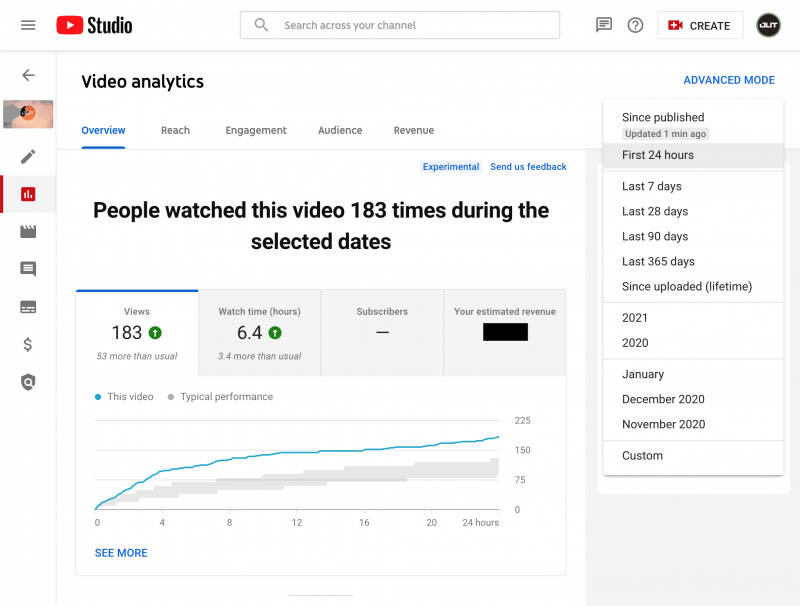The image size is (800, 606).
Task: Open the Details pencil icon in sidebar
Action: tap(28, 156)
